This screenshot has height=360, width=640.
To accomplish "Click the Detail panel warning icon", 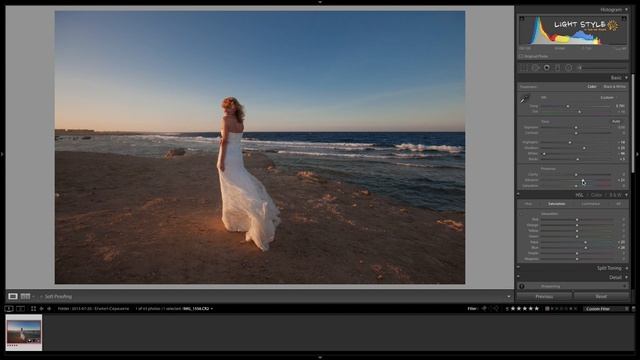I will [522, 286].
